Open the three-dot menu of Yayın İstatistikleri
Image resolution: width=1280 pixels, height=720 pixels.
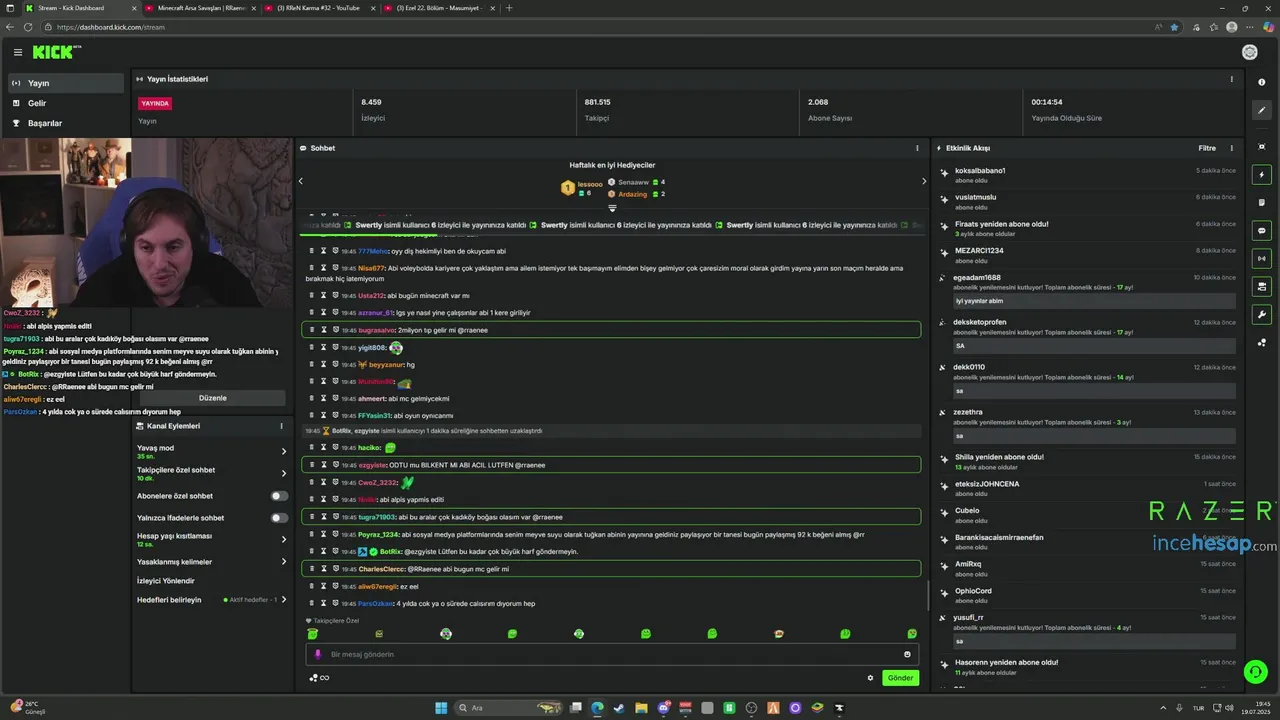[1231, 79]
